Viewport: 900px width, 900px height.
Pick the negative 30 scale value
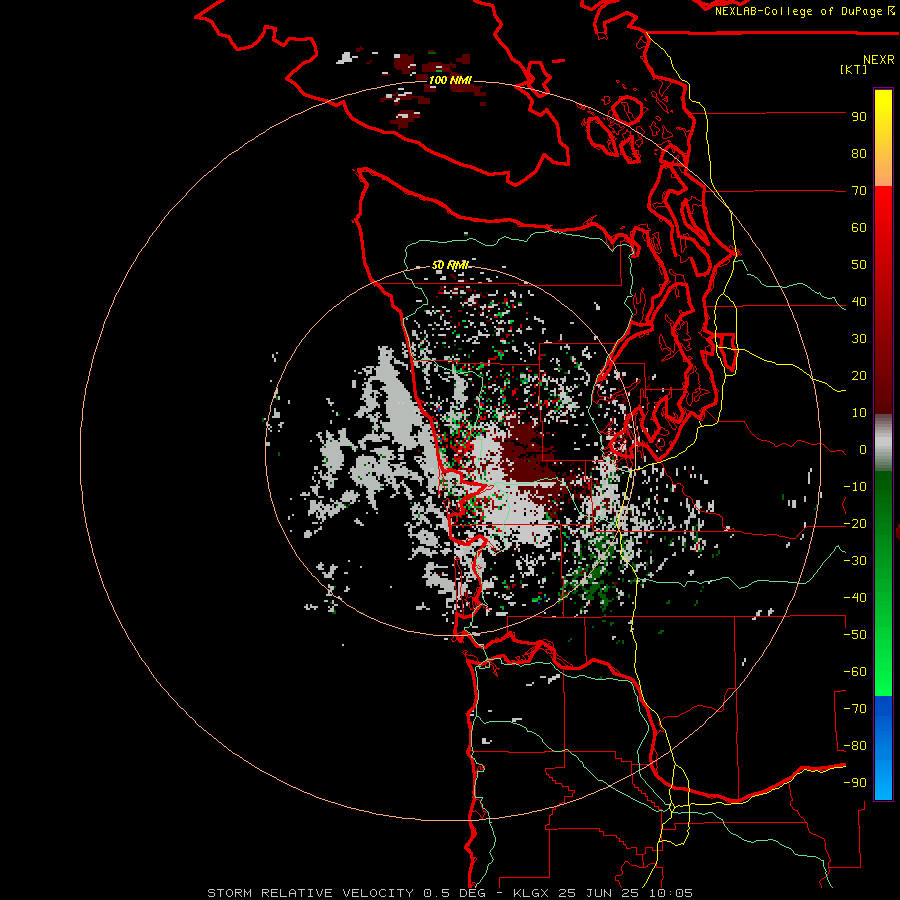coord(855,561)
